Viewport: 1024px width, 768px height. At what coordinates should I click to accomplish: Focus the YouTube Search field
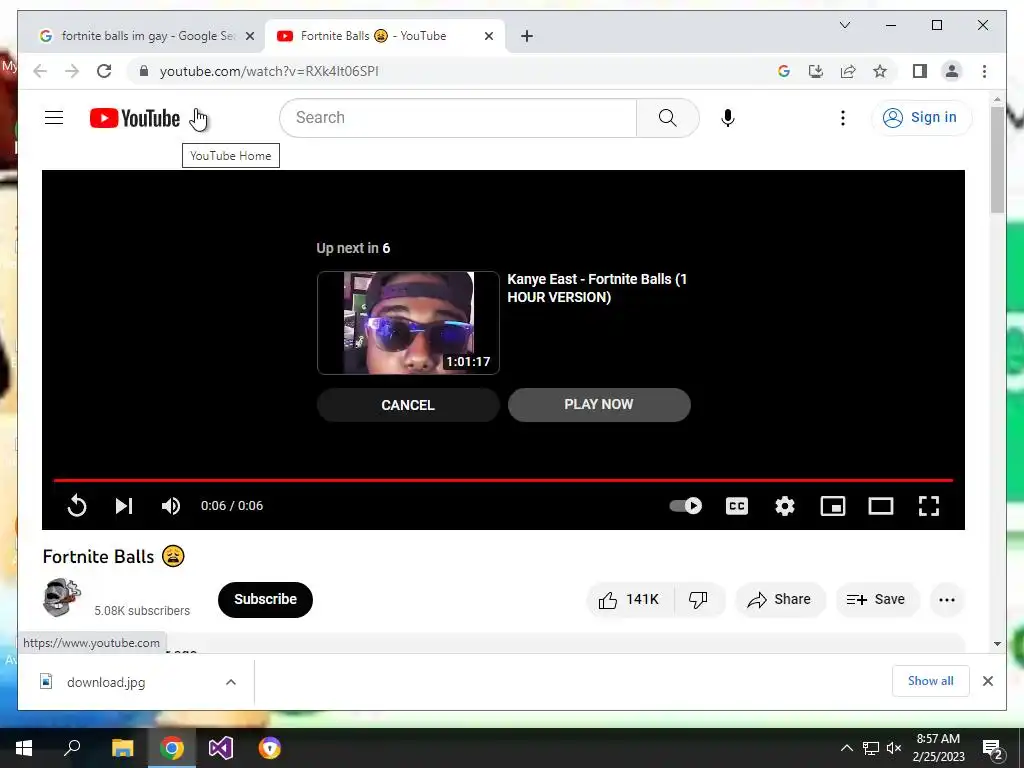coord(458,118)
